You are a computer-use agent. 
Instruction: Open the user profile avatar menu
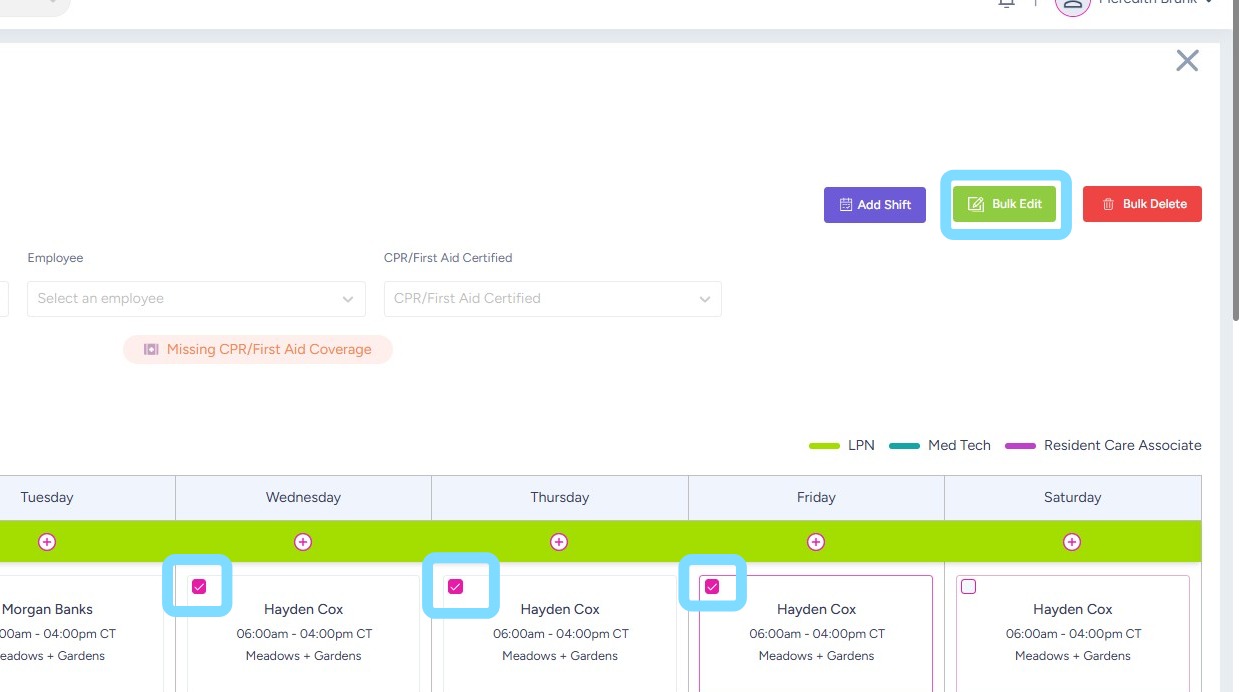1073,4
